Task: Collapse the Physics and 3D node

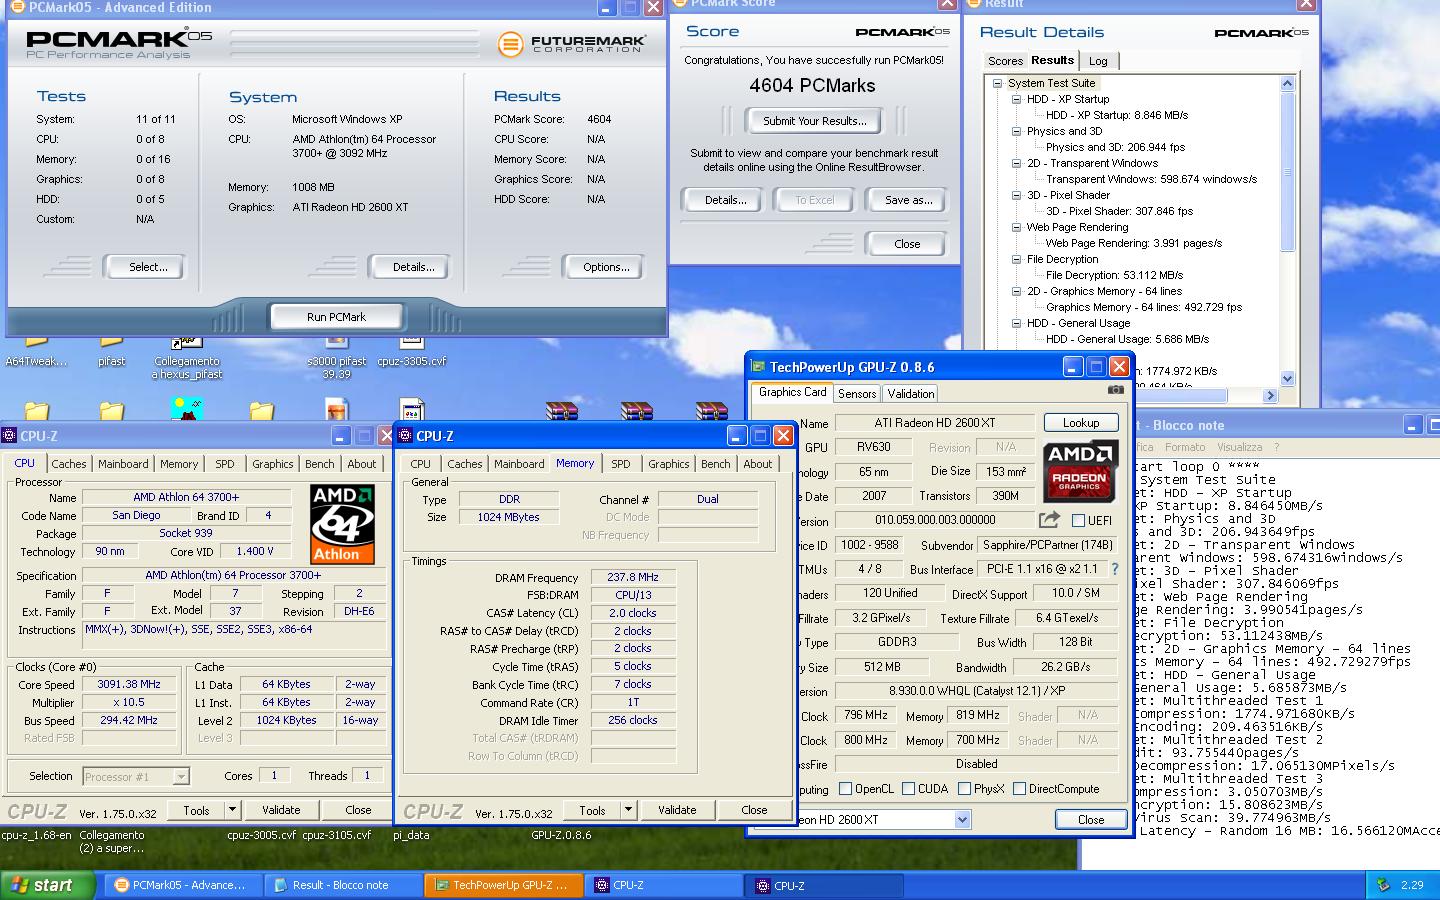Action: coord(1016,131)
